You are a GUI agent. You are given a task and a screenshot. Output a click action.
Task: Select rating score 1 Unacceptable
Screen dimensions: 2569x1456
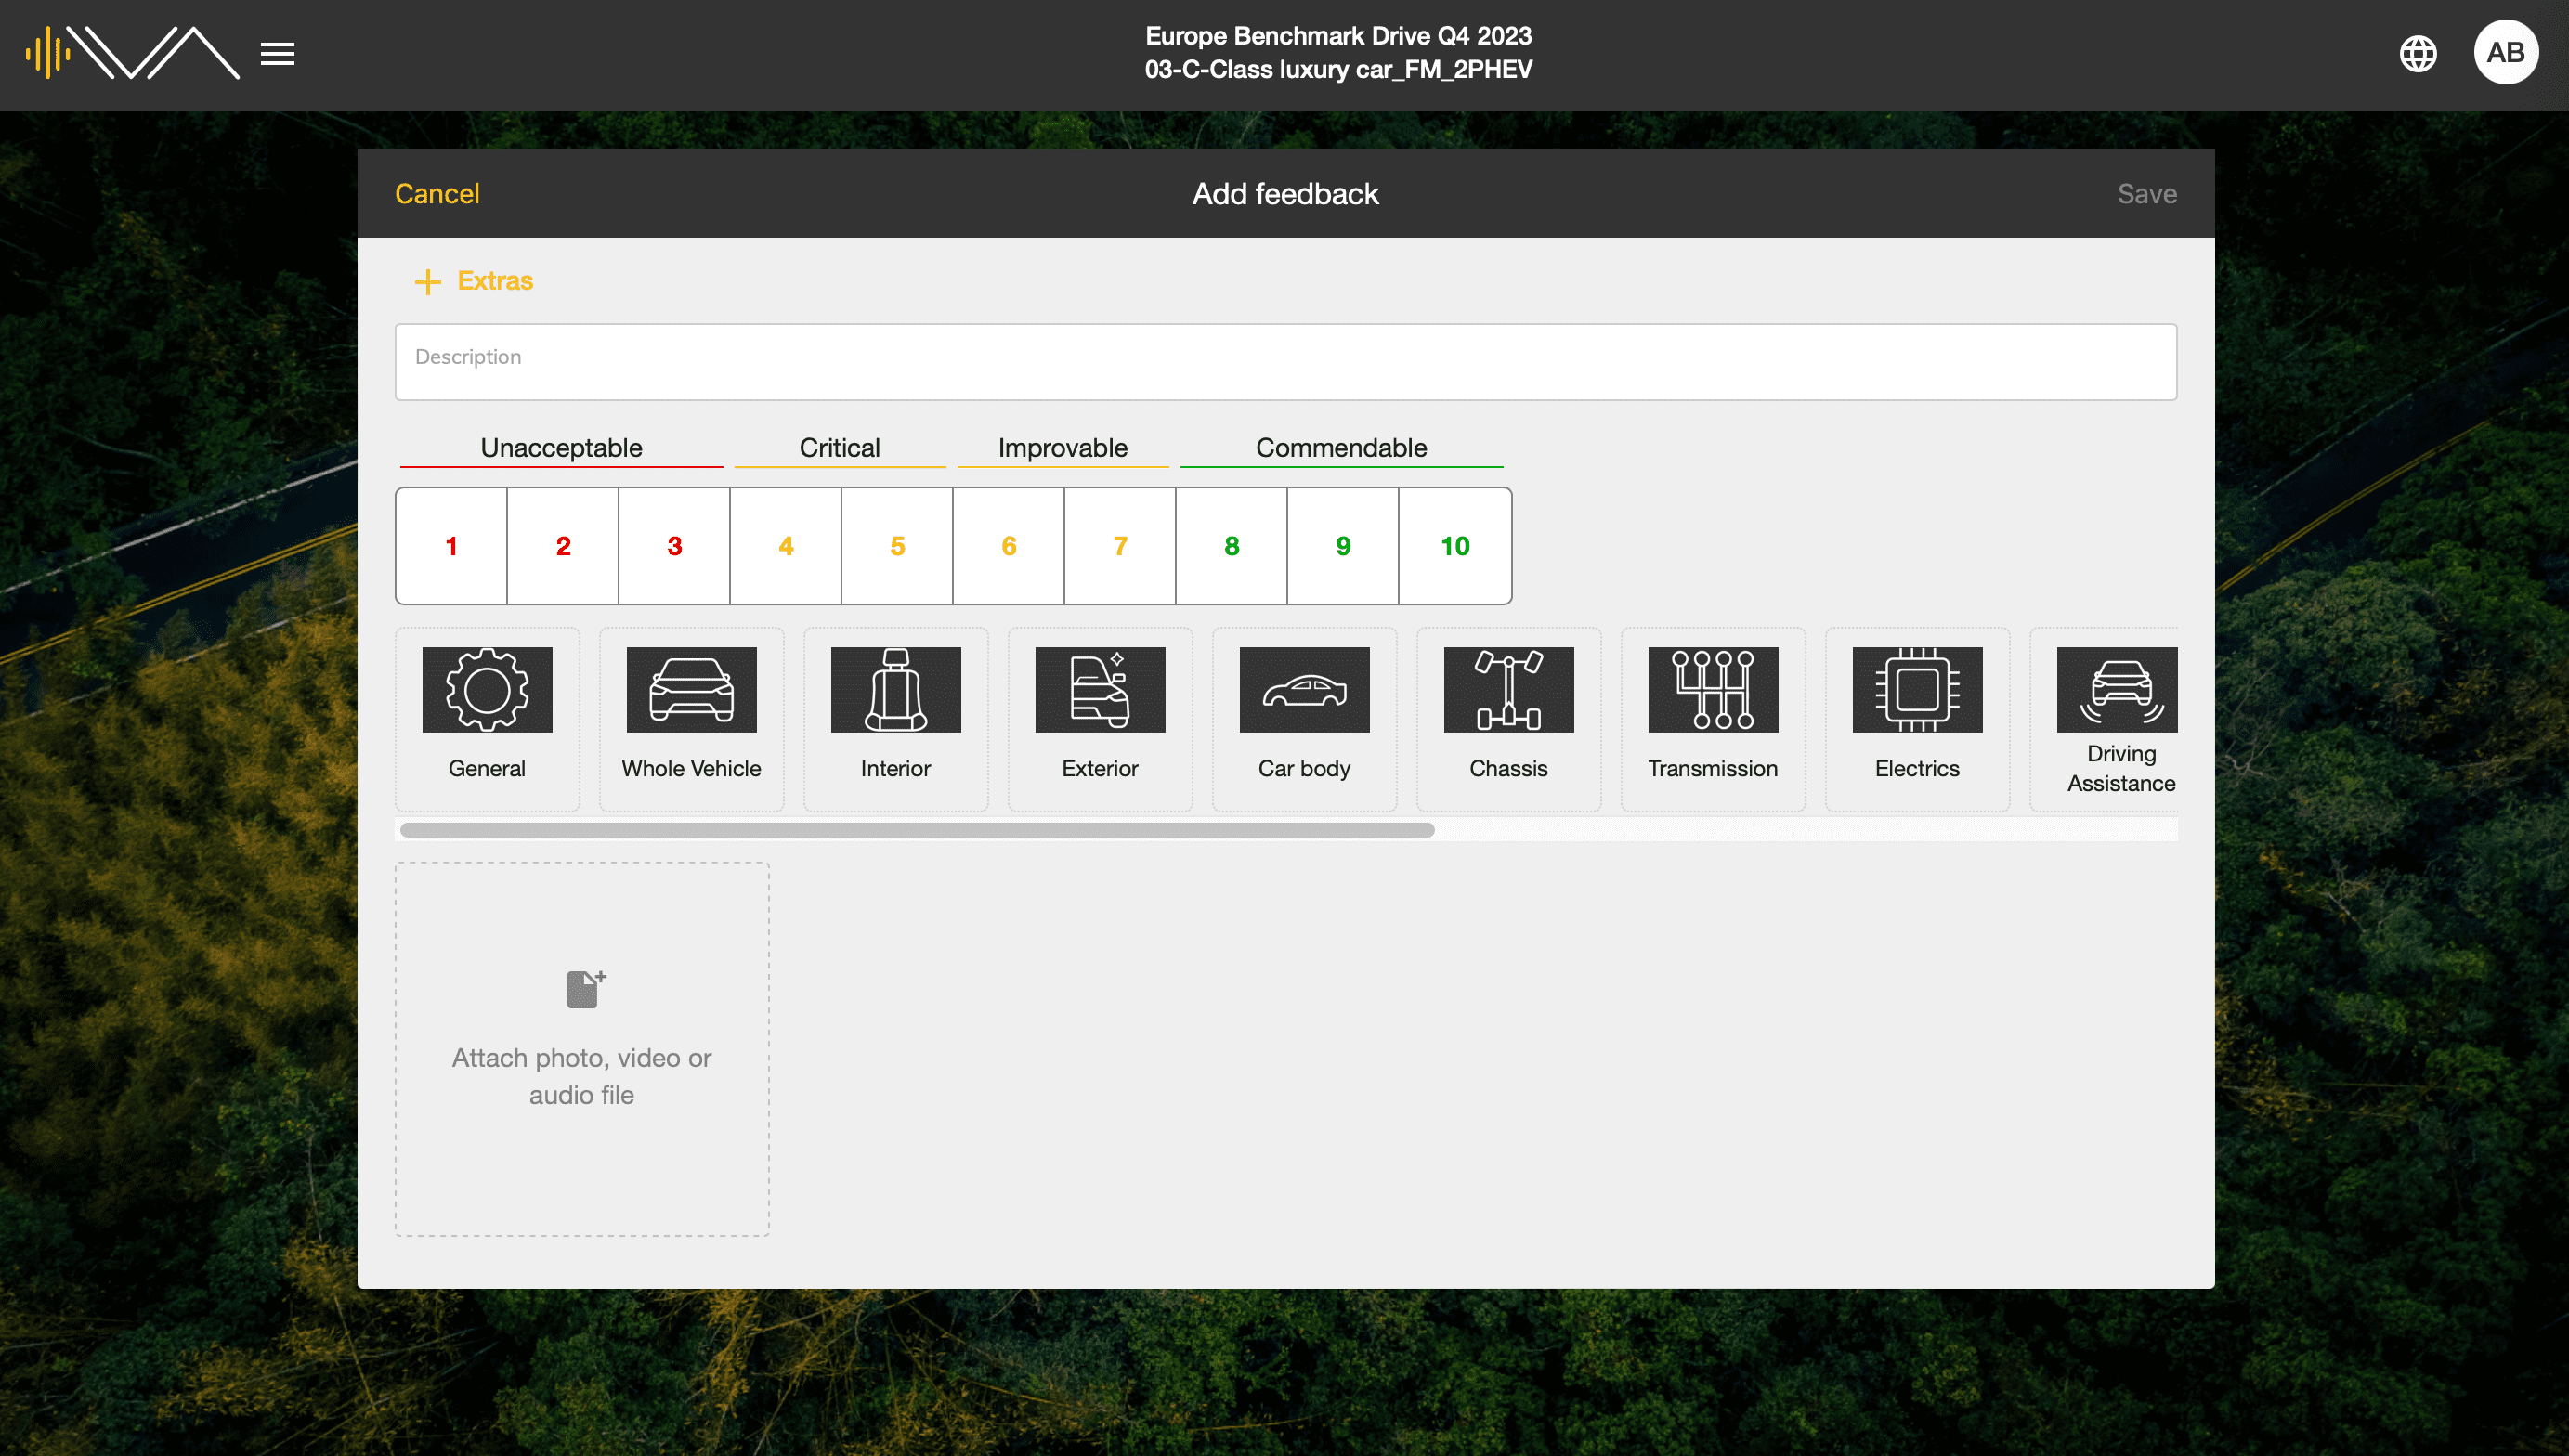[451, 545]
